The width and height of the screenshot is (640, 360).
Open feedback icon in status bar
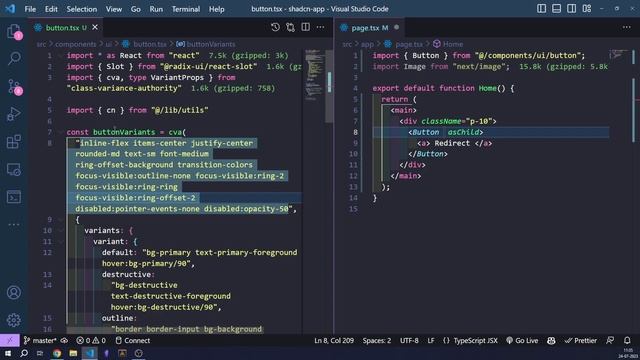[x=610, y=340]
